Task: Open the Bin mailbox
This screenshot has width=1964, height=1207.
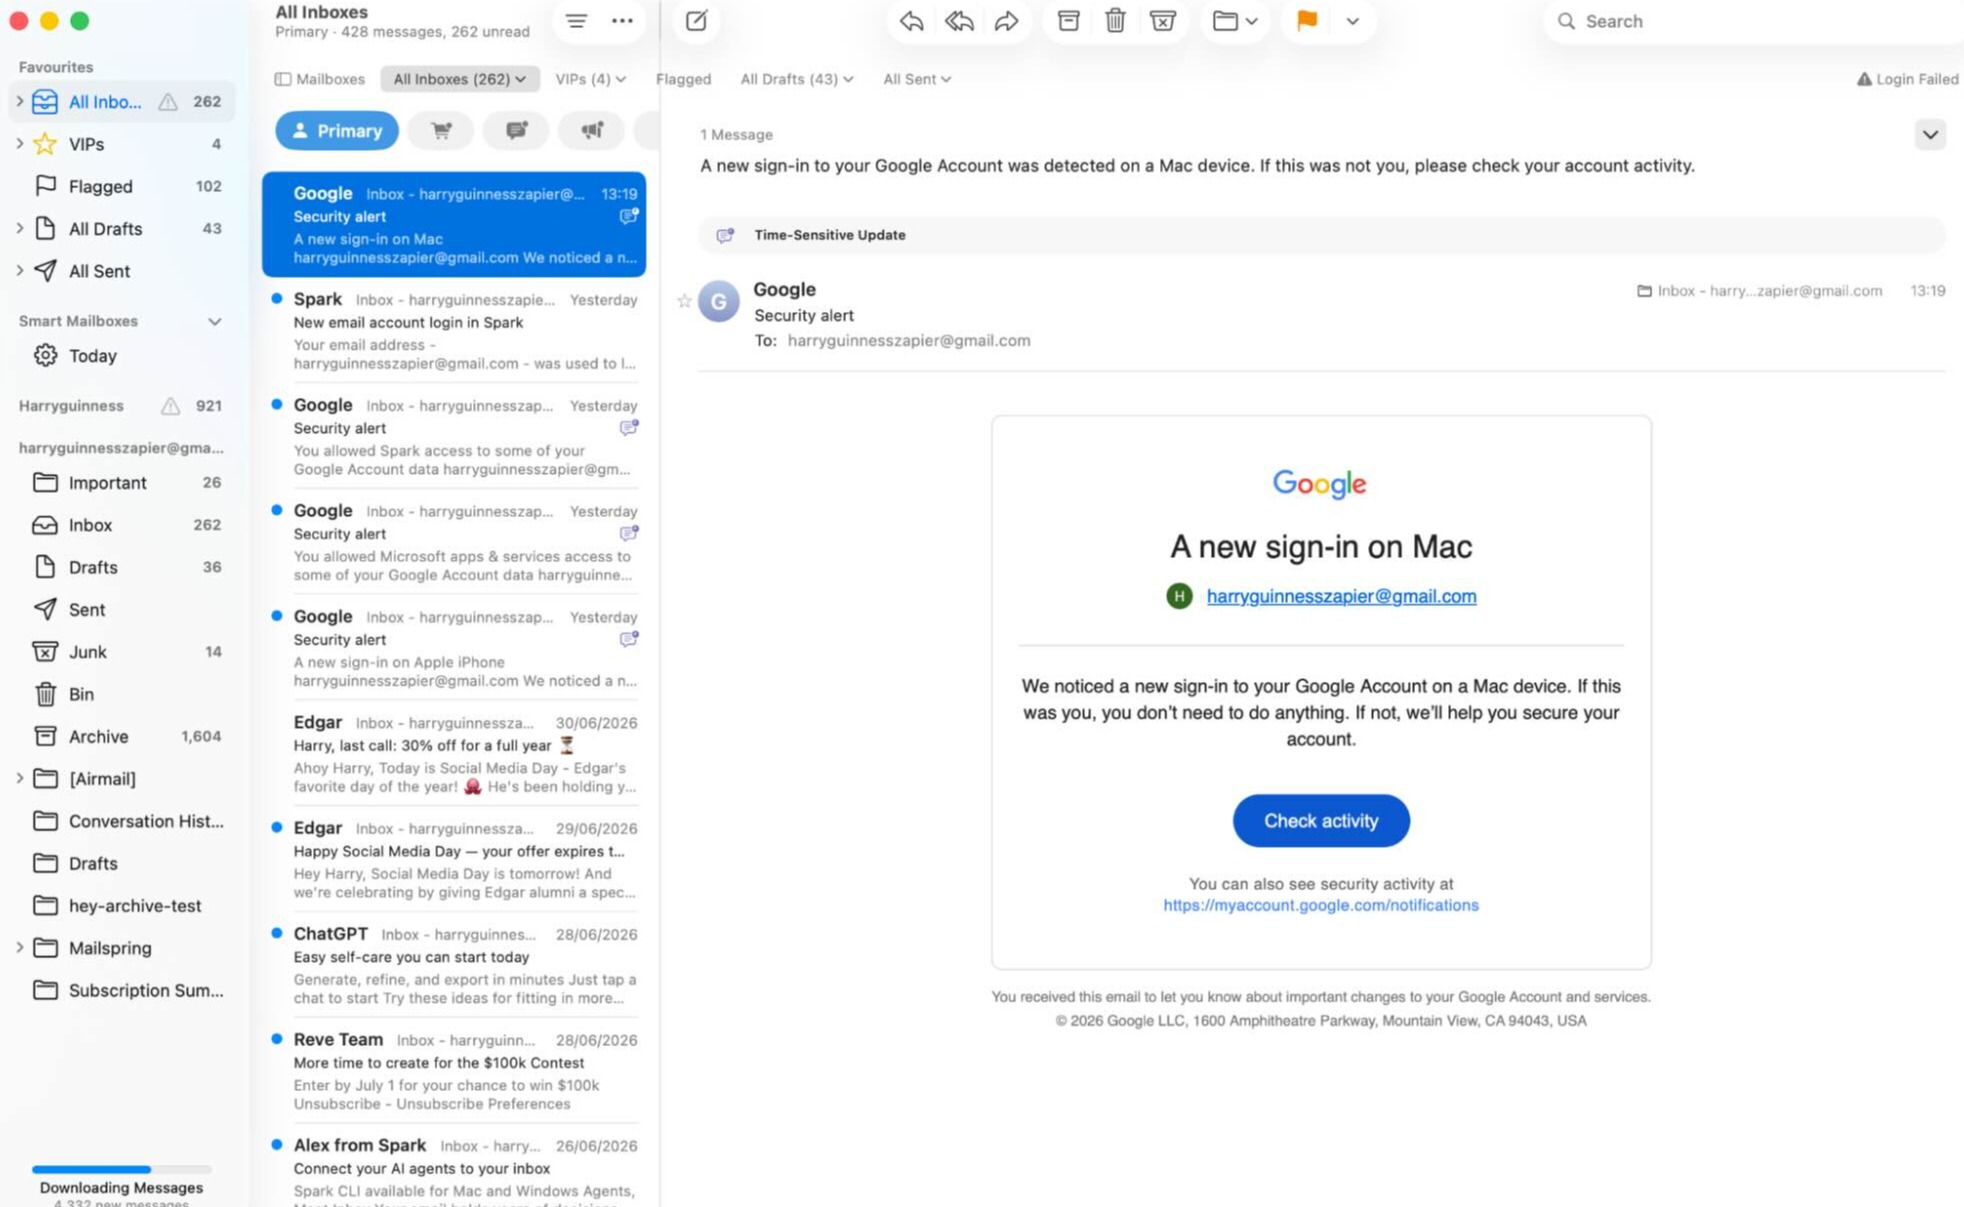Action: (123, 694)
